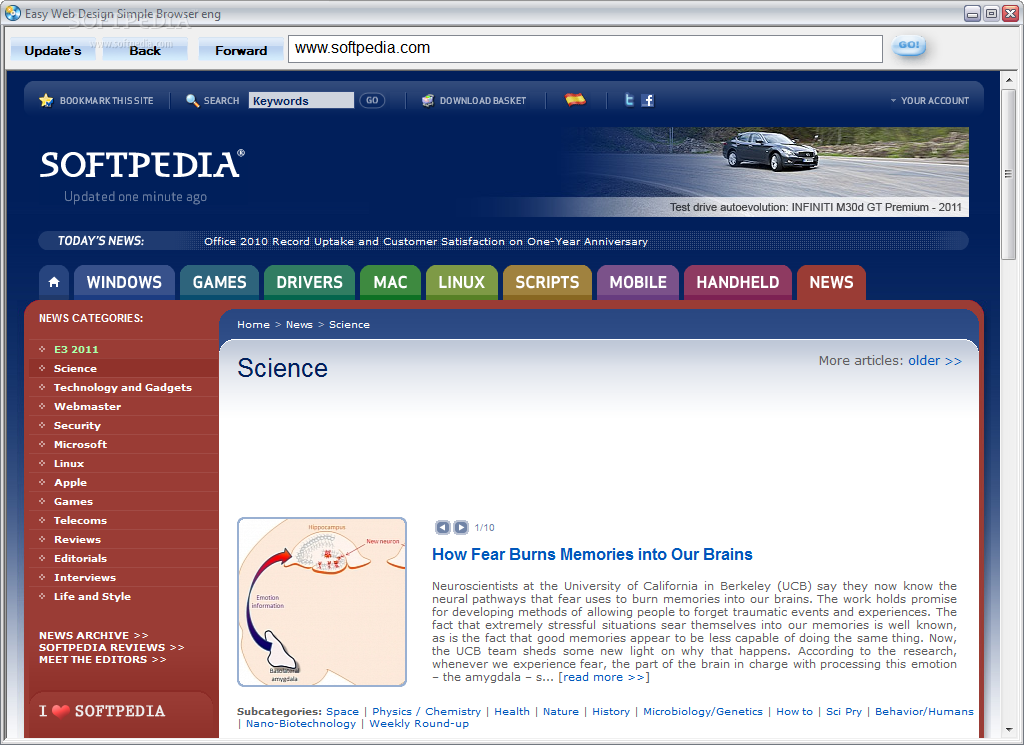
Task: Open Softpedia's Facebook icon
Action: (x=647, y=100)
